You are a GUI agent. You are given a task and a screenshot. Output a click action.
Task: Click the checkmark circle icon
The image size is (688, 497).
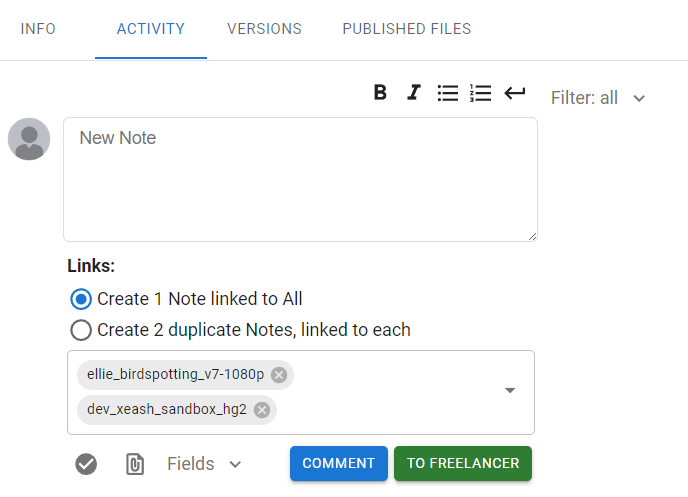click(x=87, y=464)
